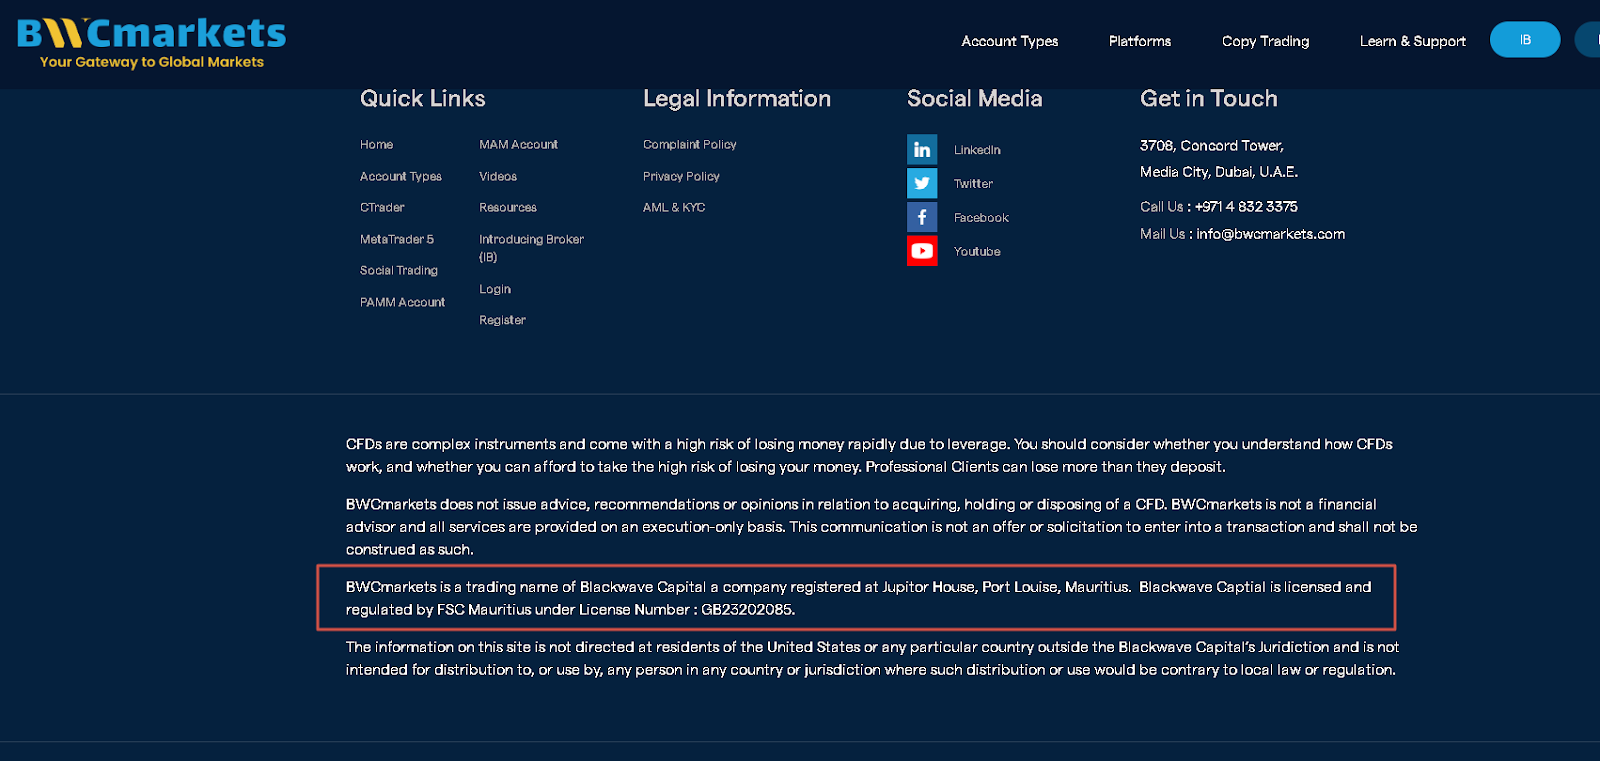The width and height of the screenshot is (1600, 761).
Task: Open the Introducing Broker (IB) link
Action: 531,248
